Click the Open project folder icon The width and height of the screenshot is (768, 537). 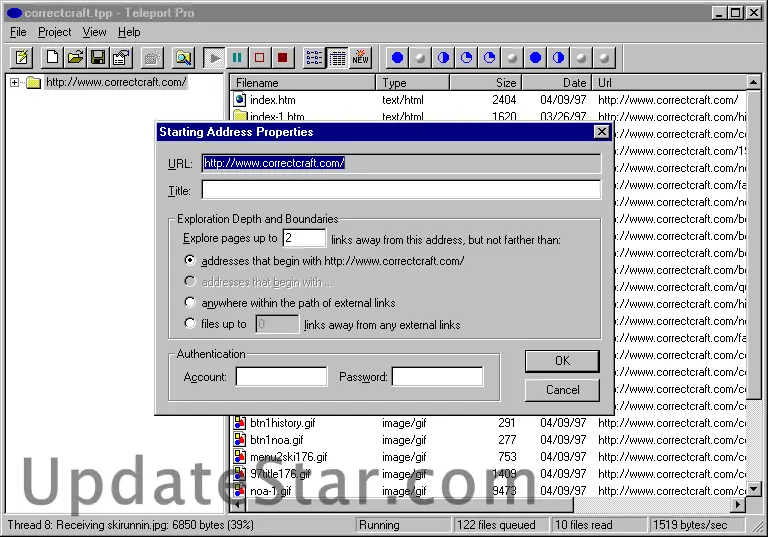click(75, 57)
